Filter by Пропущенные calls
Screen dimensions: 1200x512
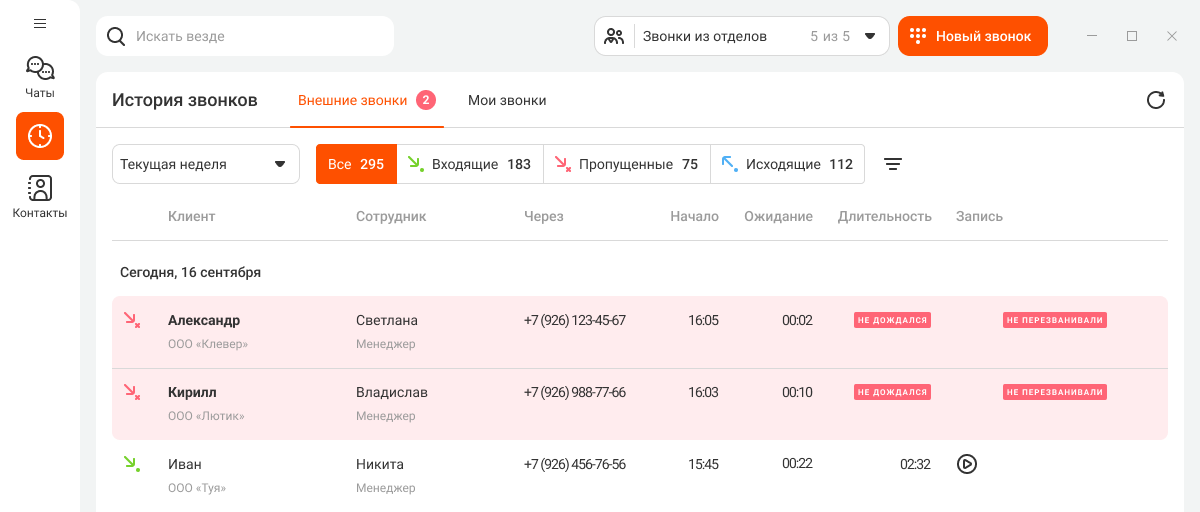626,164
